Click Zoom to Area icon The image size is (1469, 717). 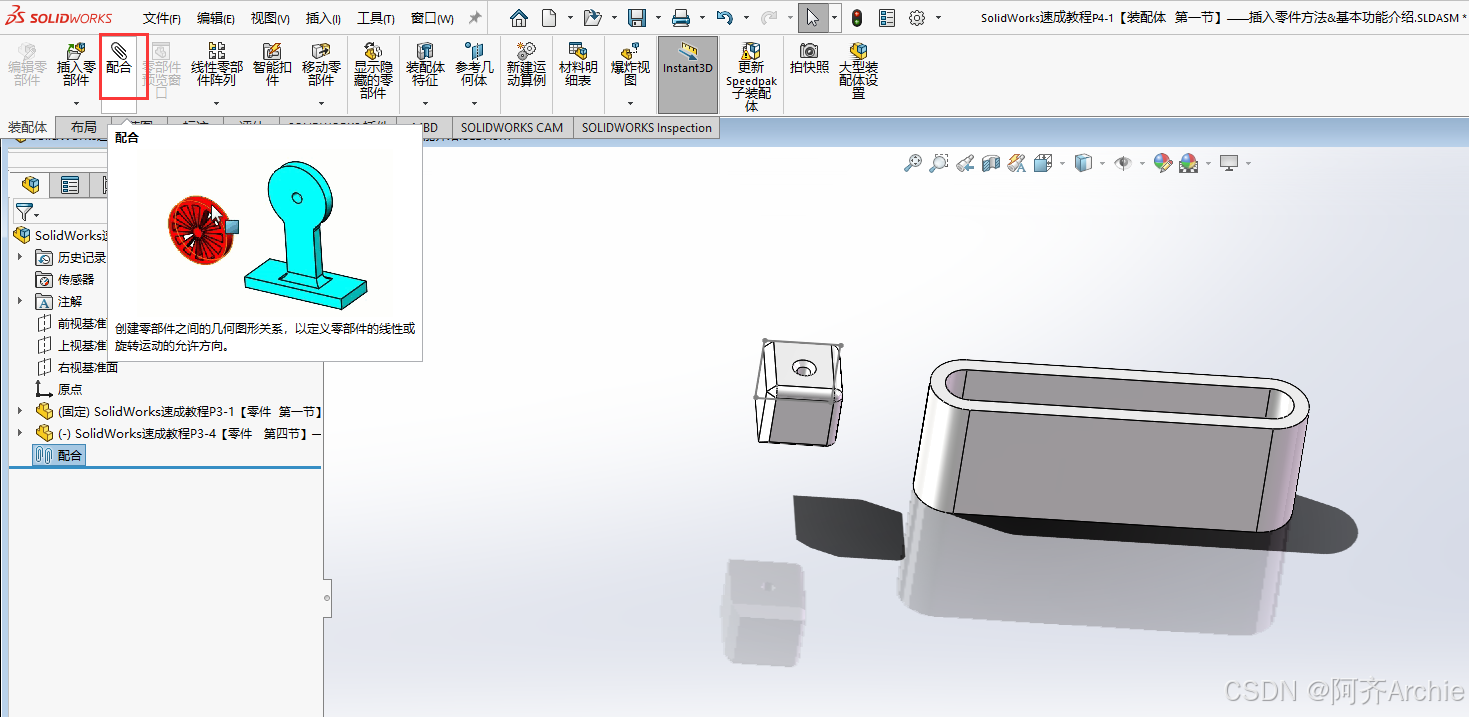pyautogui.click(x=939, y=163)
